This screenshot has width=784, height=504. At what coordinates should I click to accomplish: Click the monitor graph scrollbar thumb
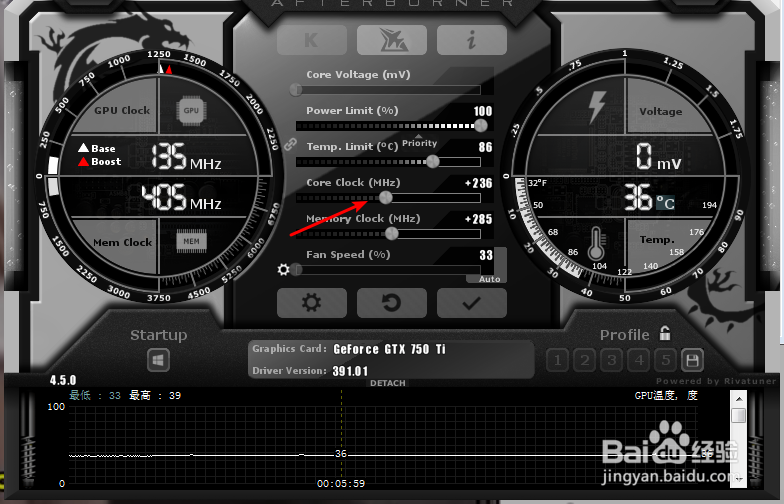[738, 416]
